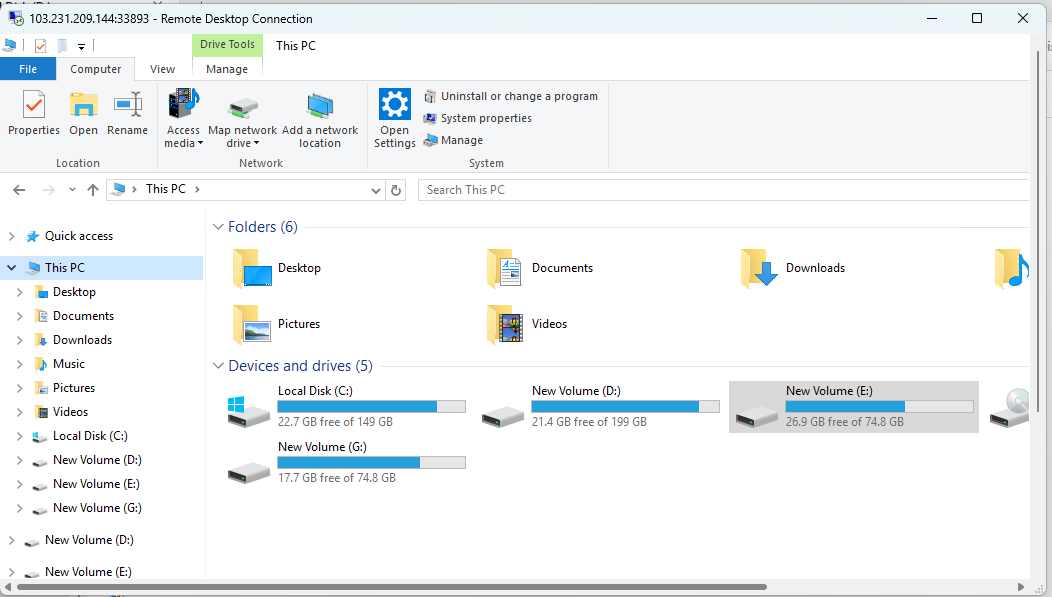The width and height of the screenshot is (1052, 597).
Task: Select Music in the navigation tree
Action: 69,364
